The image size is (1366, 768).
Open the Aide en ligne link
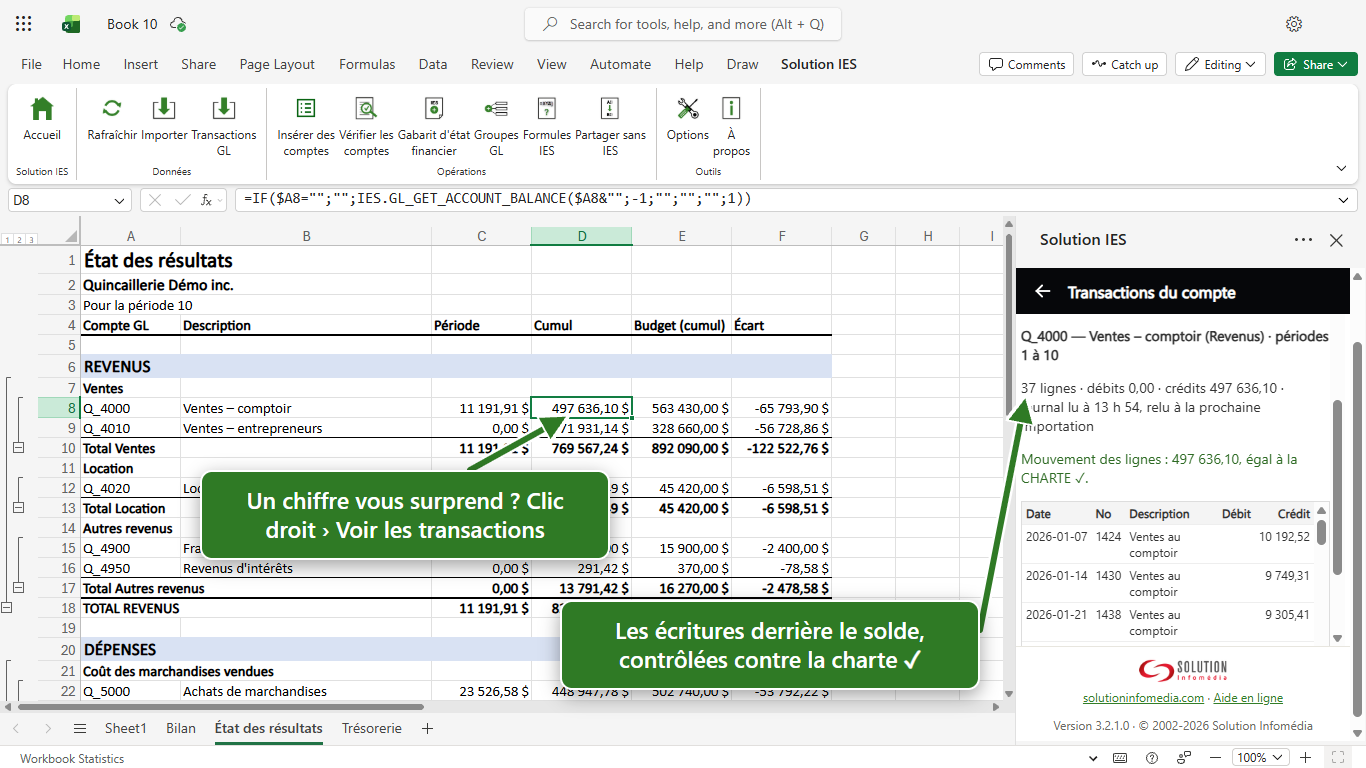click(x=1250, y=698)
